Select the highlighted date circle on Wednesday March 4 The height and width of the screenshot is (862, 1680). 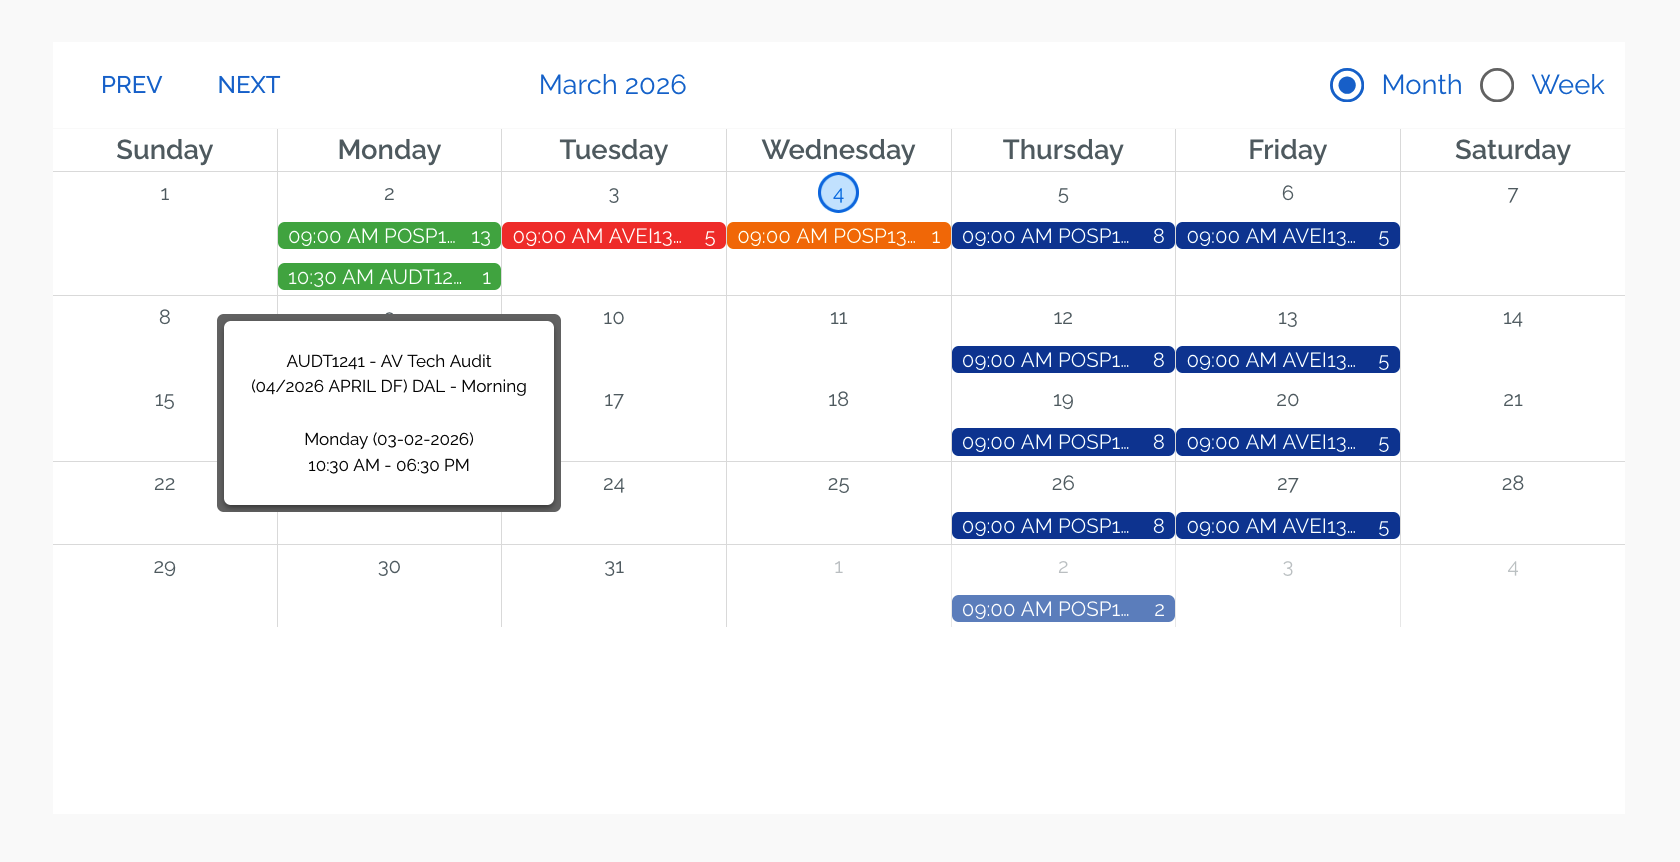click(x=838, y=192)
